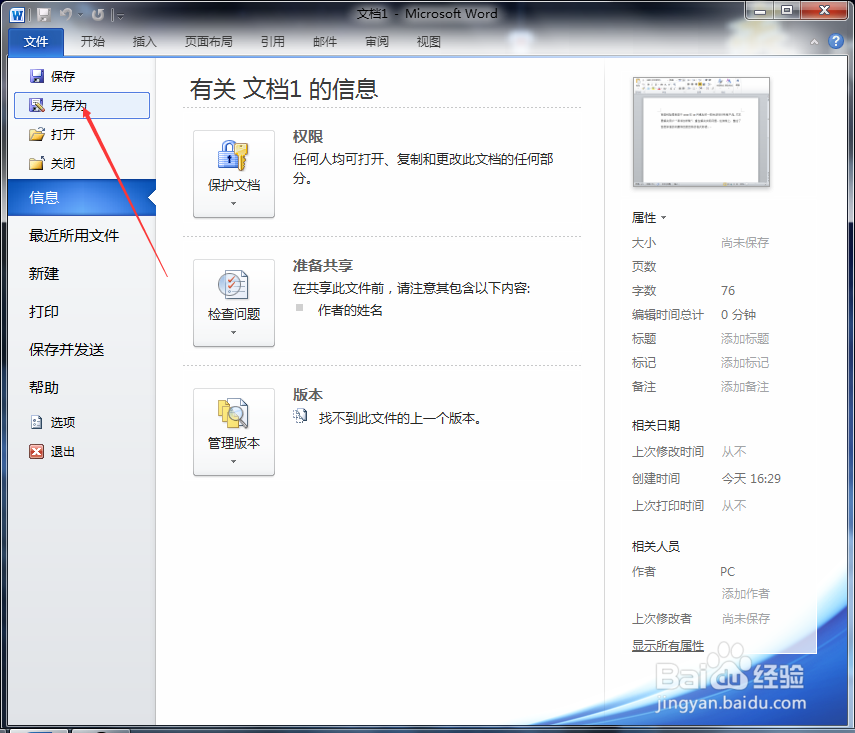This screenshot has height=733, width=855.
Task: Click the open folder icon beside 打开
Action: [37, 134]
